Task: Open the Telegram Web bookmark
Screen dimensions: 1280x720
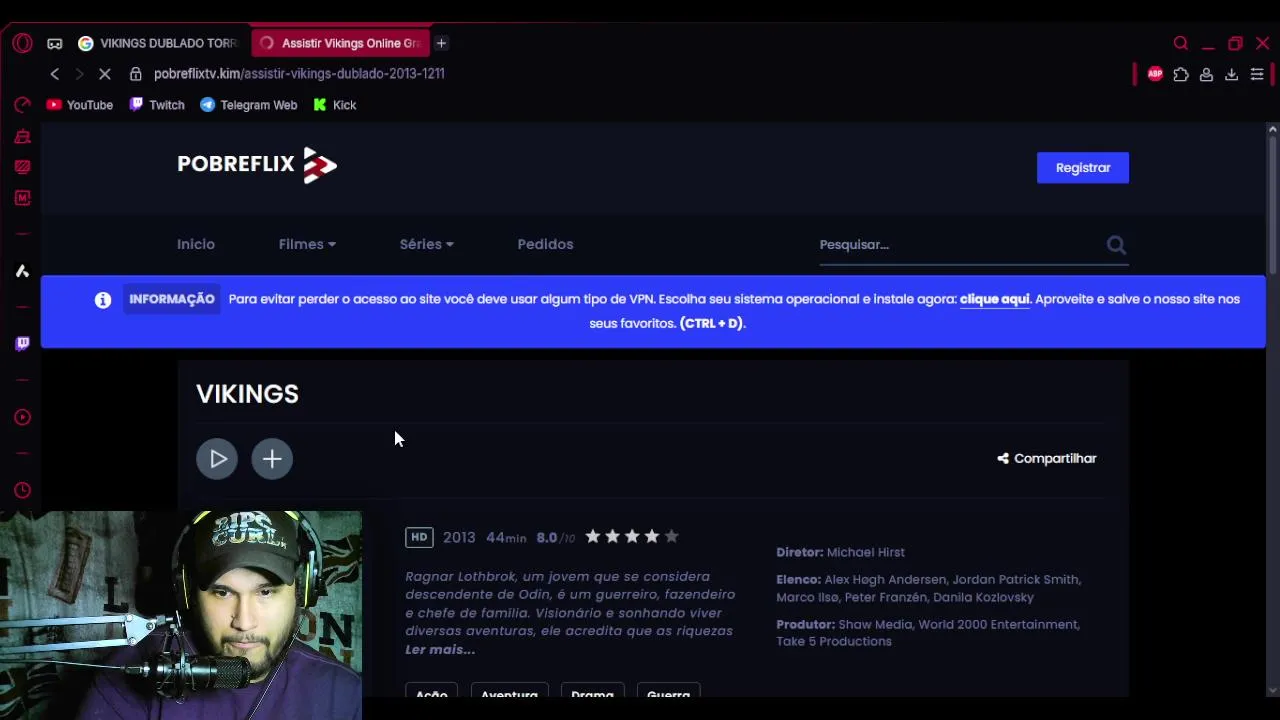Action: pyautogui.click(x=248, y=105)
